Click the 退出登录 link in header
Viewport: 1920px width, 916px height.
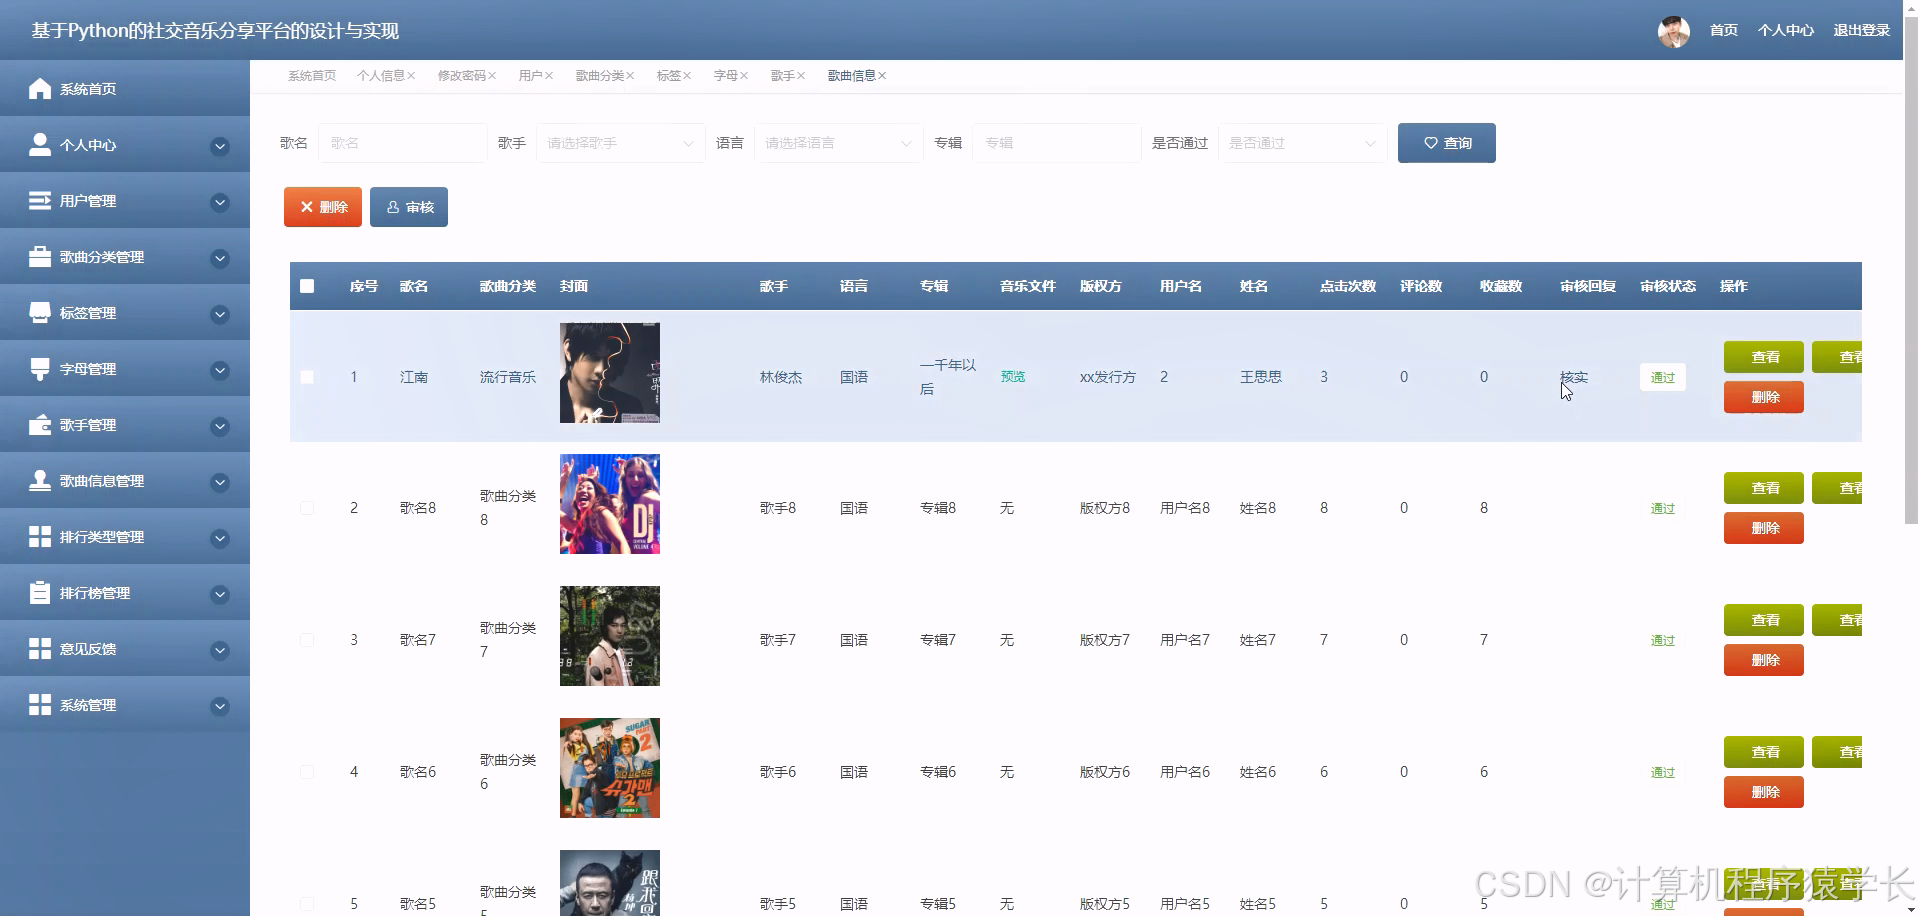coord(1861,31)
